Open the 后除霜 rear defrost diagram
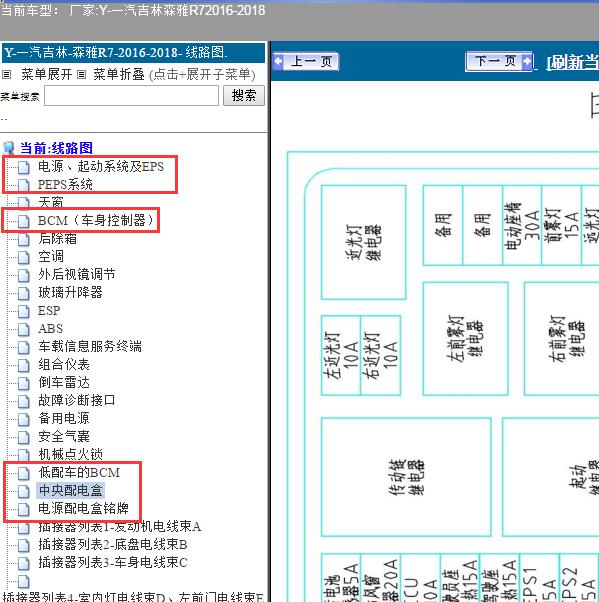This screenshot has width=599, height=602. pos(58,238)
